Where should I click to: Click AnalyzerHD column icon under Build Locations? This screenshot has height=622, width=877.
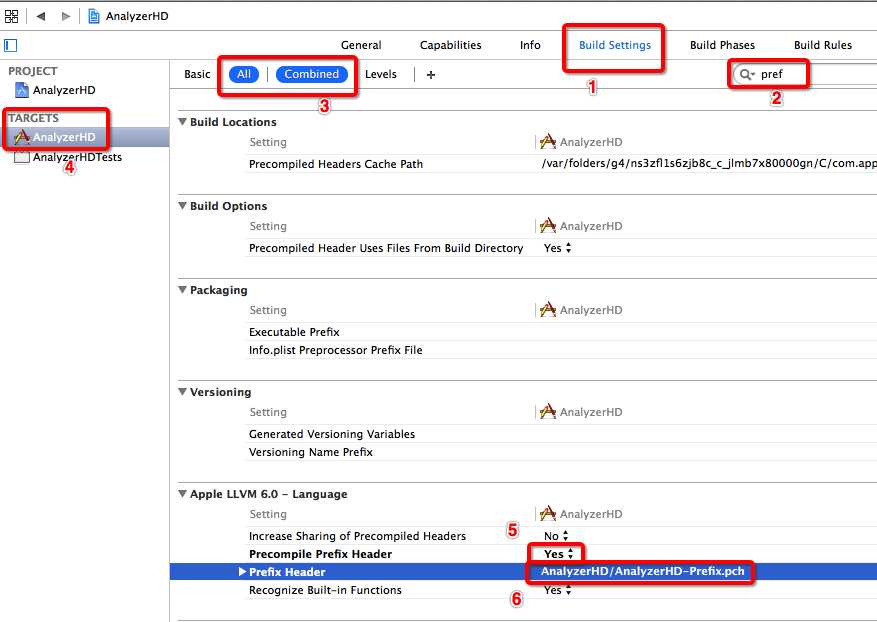[548, 142]
